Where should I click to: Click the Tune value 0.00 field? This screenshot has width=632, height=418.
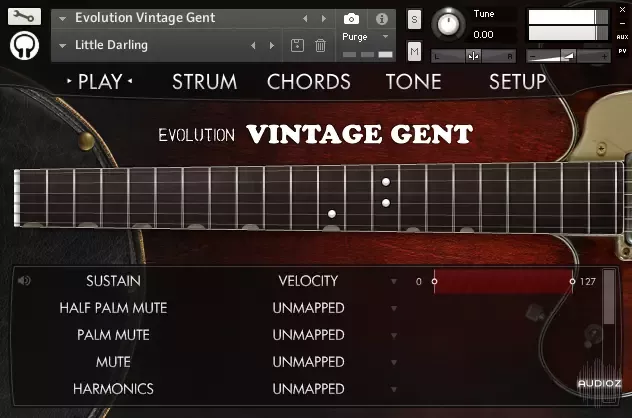[484, 35]
